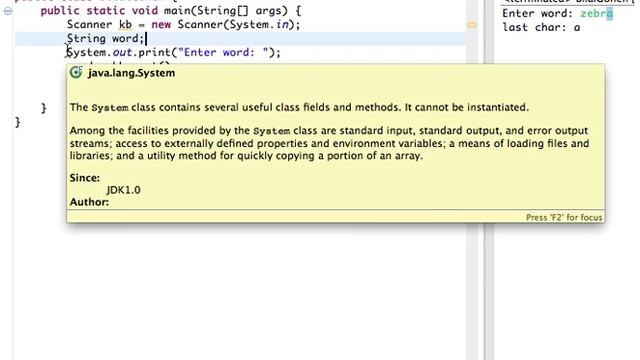Click the 'JDK1.0' value in the tooltip
The width and height of the screenshot is (640, 360).
(123, 190)
